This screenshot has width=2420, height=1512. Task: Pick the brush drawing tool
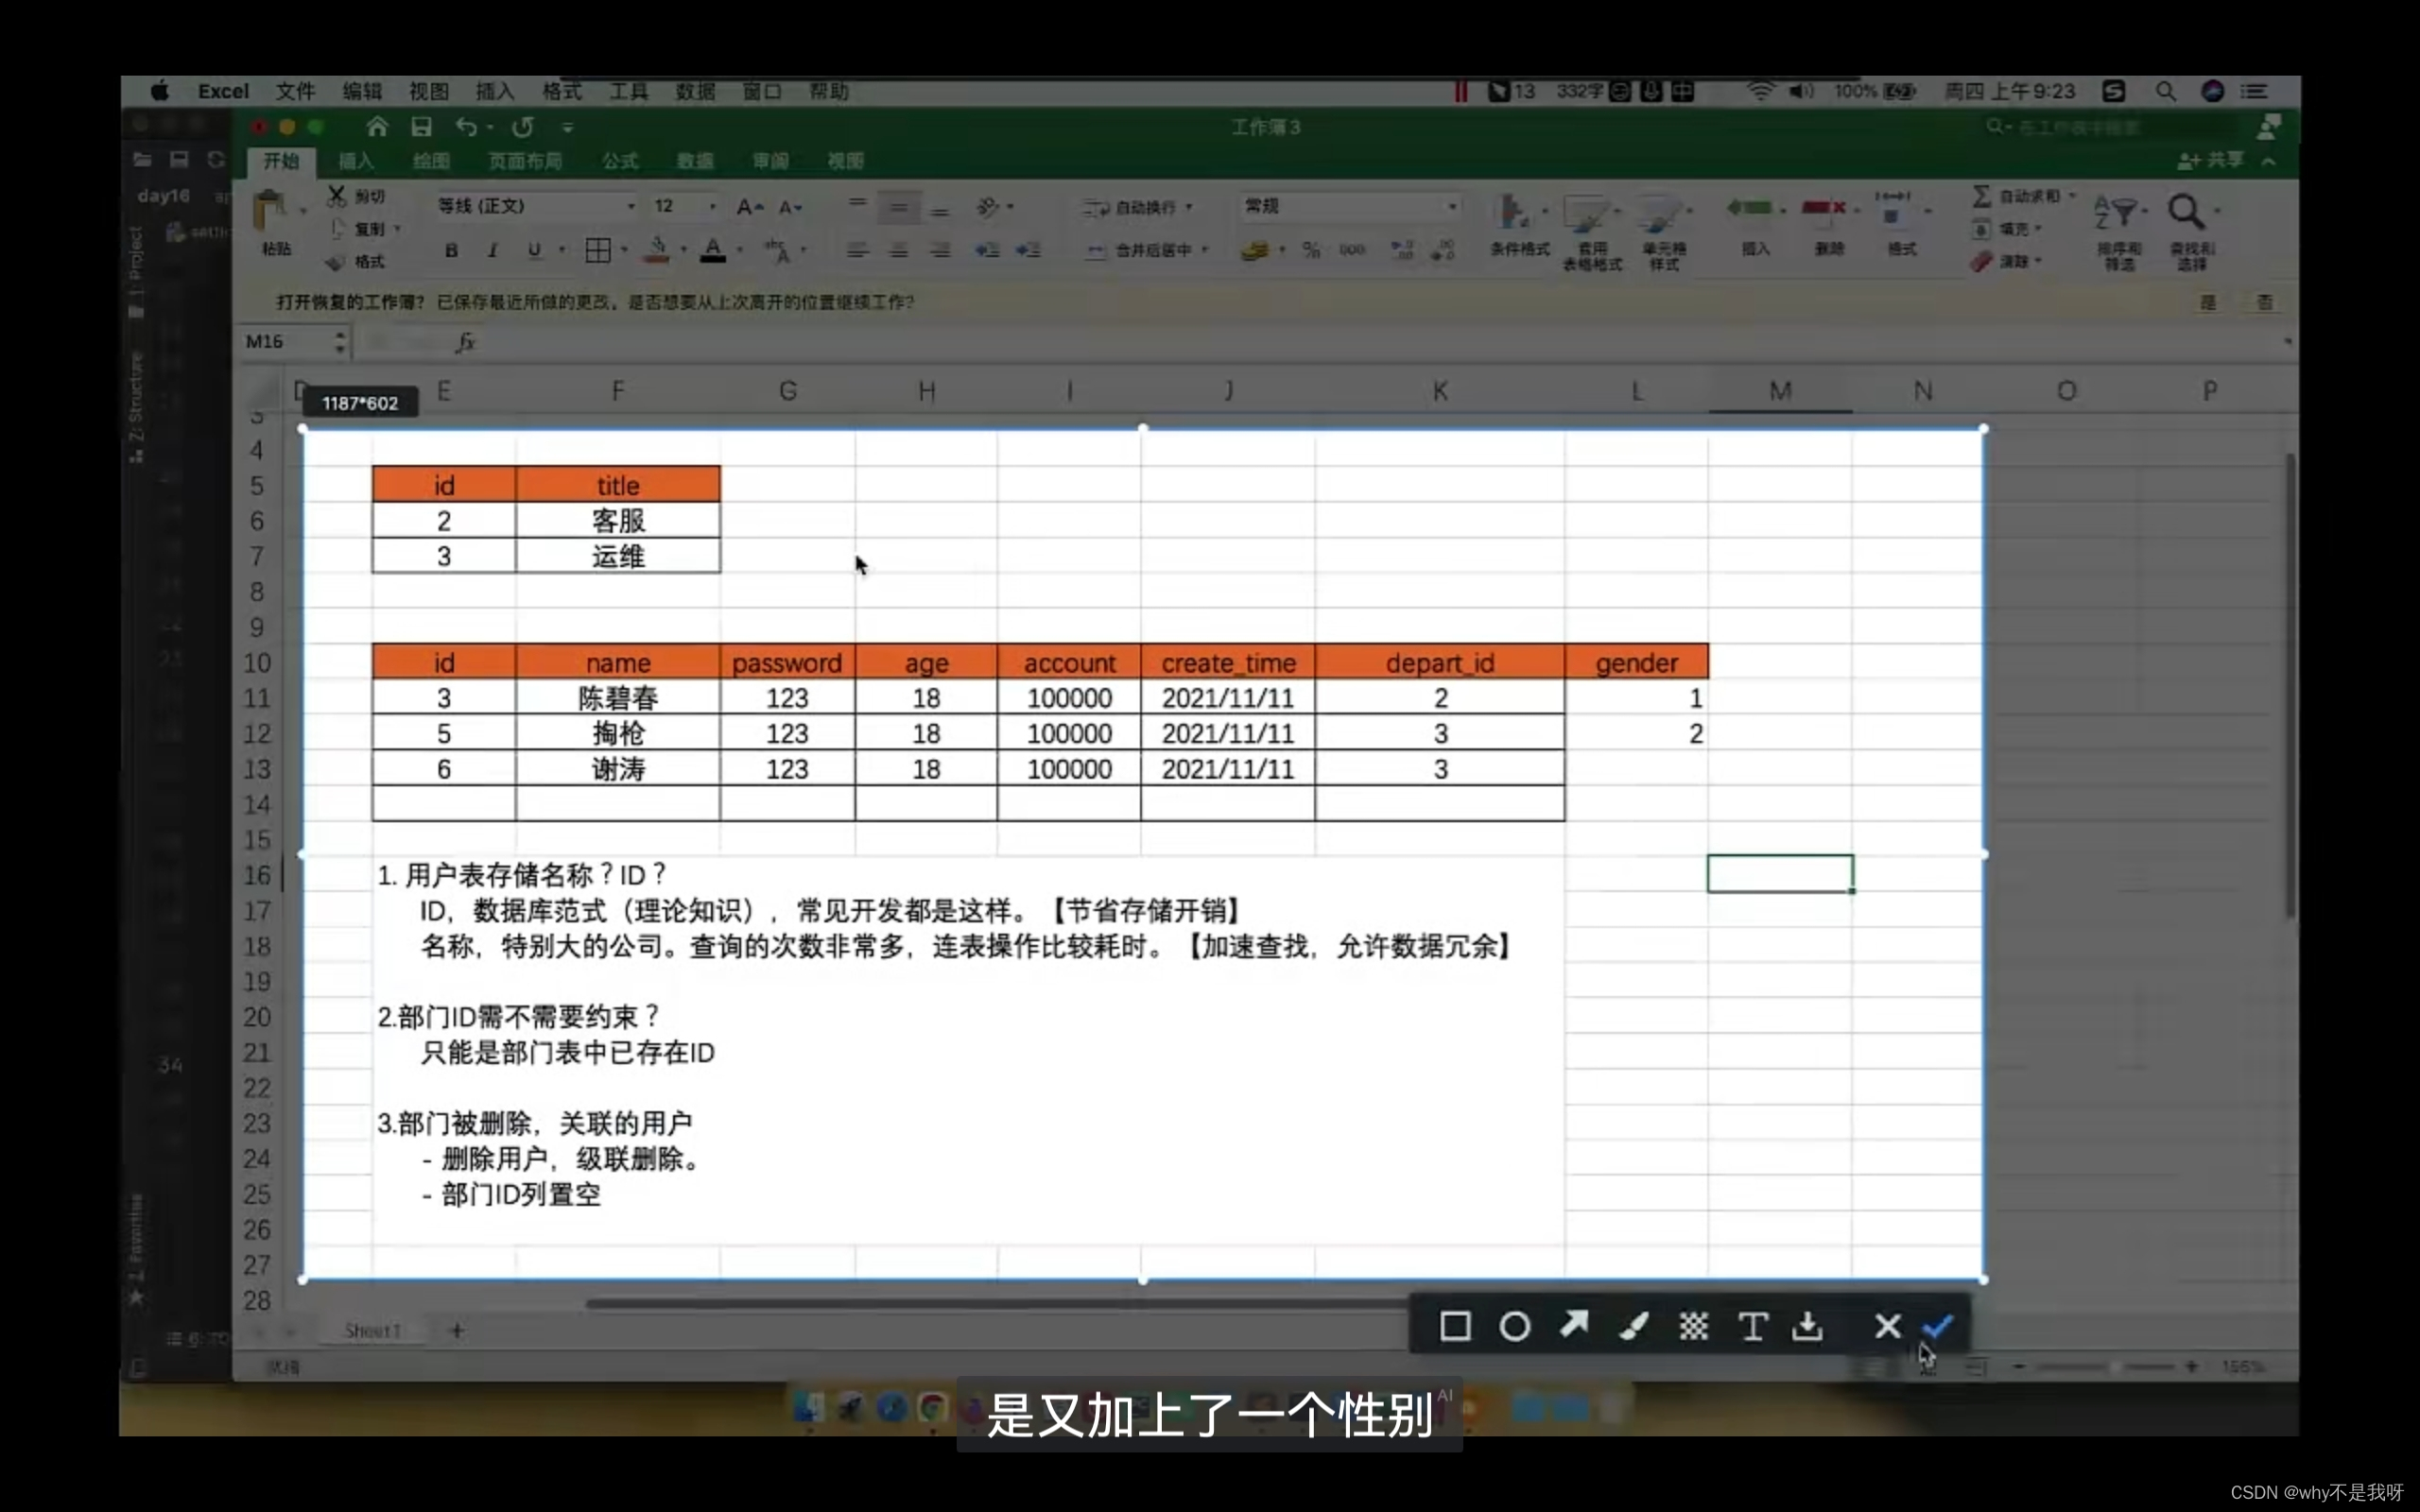click(x=1633, y=1326)
